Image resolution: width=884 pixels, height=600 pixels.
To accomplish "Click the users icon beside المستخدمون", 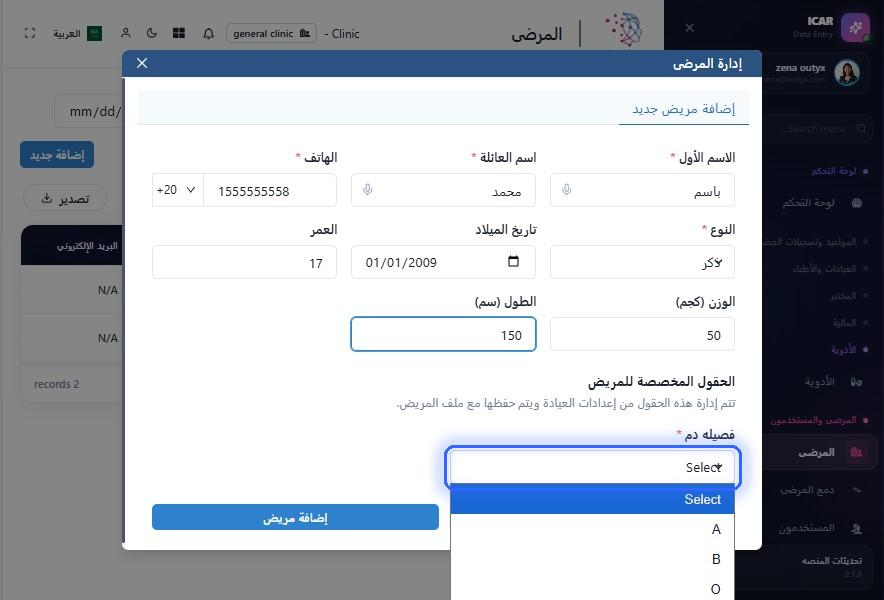I will (856, 528).
